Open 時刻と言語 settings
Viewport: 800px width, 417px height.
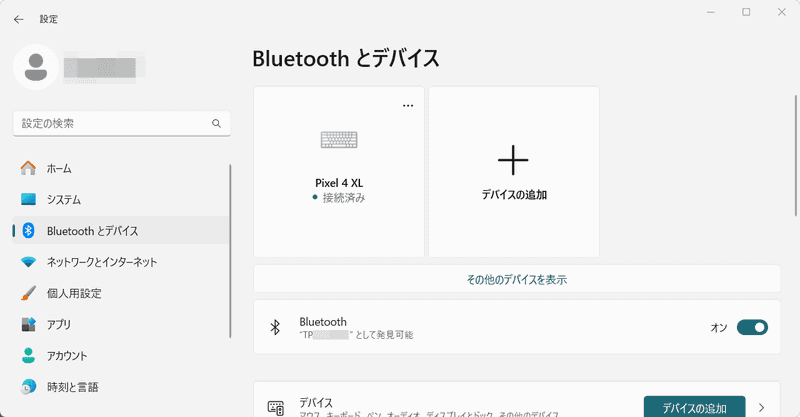121,387
